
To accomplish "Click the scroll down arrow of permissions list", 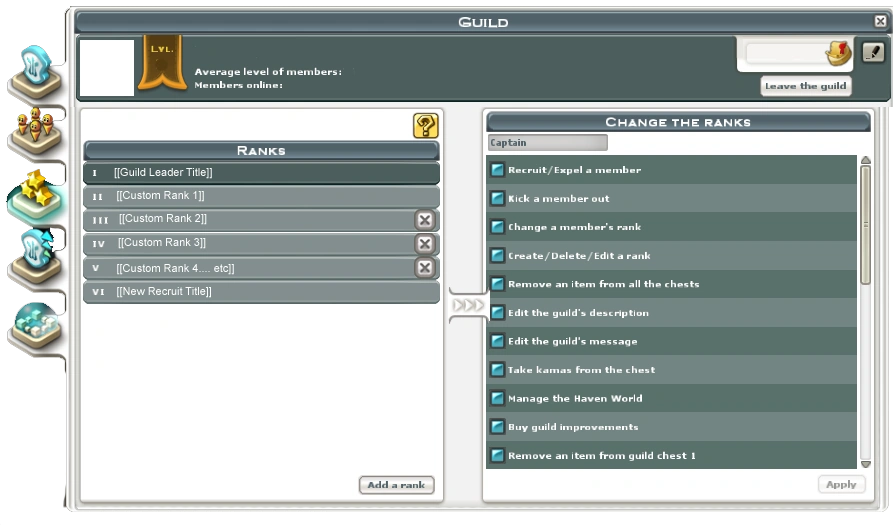I will point(866,464).
